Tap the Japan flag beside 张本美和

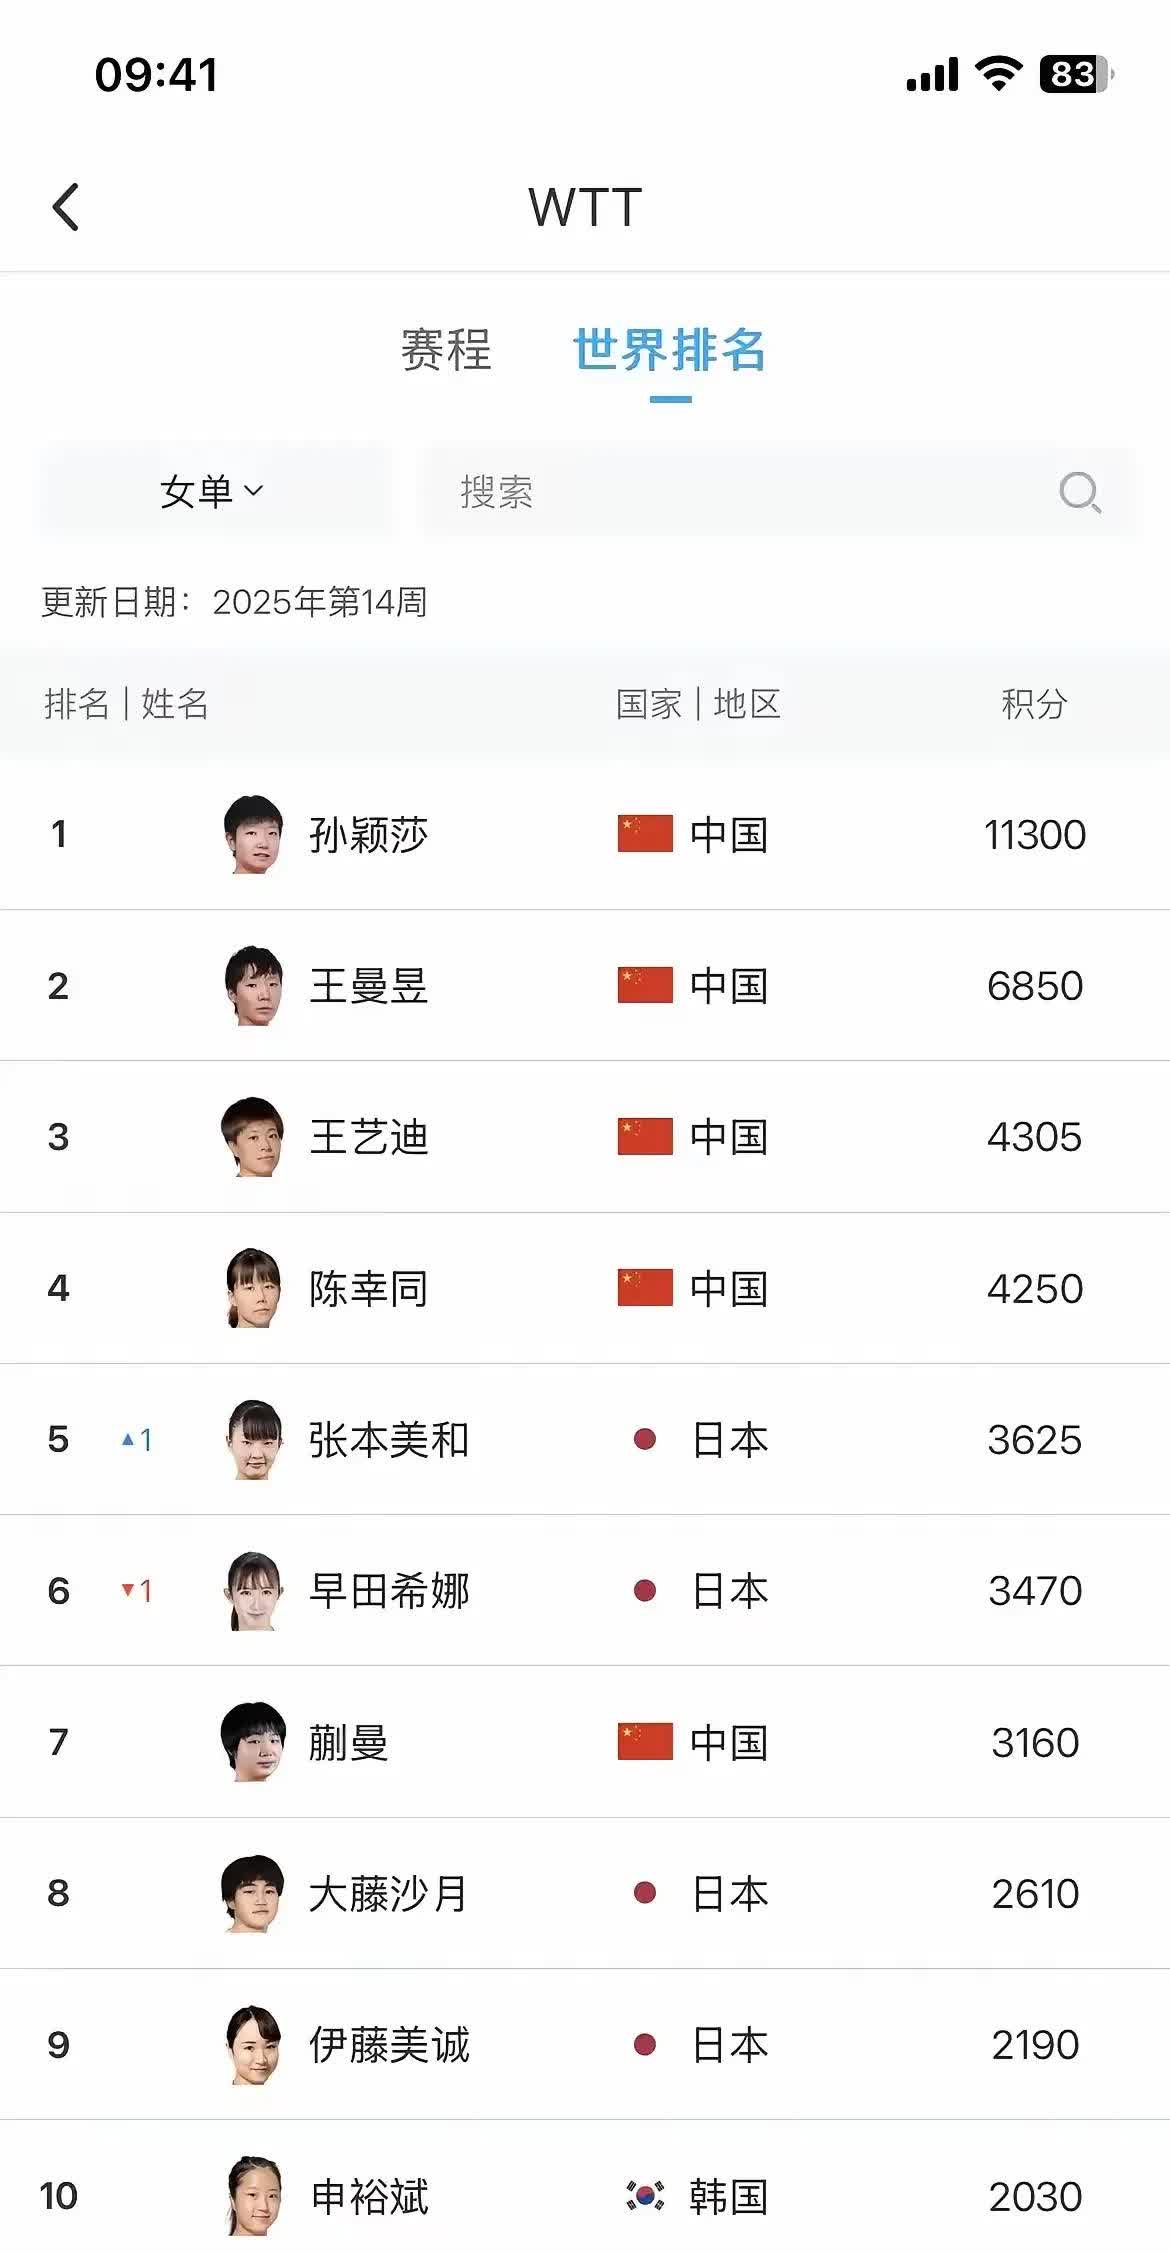645,1439
